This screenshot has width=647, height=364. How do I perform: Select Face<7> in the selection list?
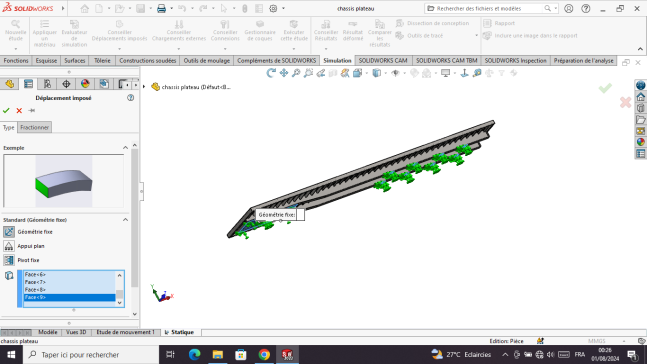coord(69,282)
